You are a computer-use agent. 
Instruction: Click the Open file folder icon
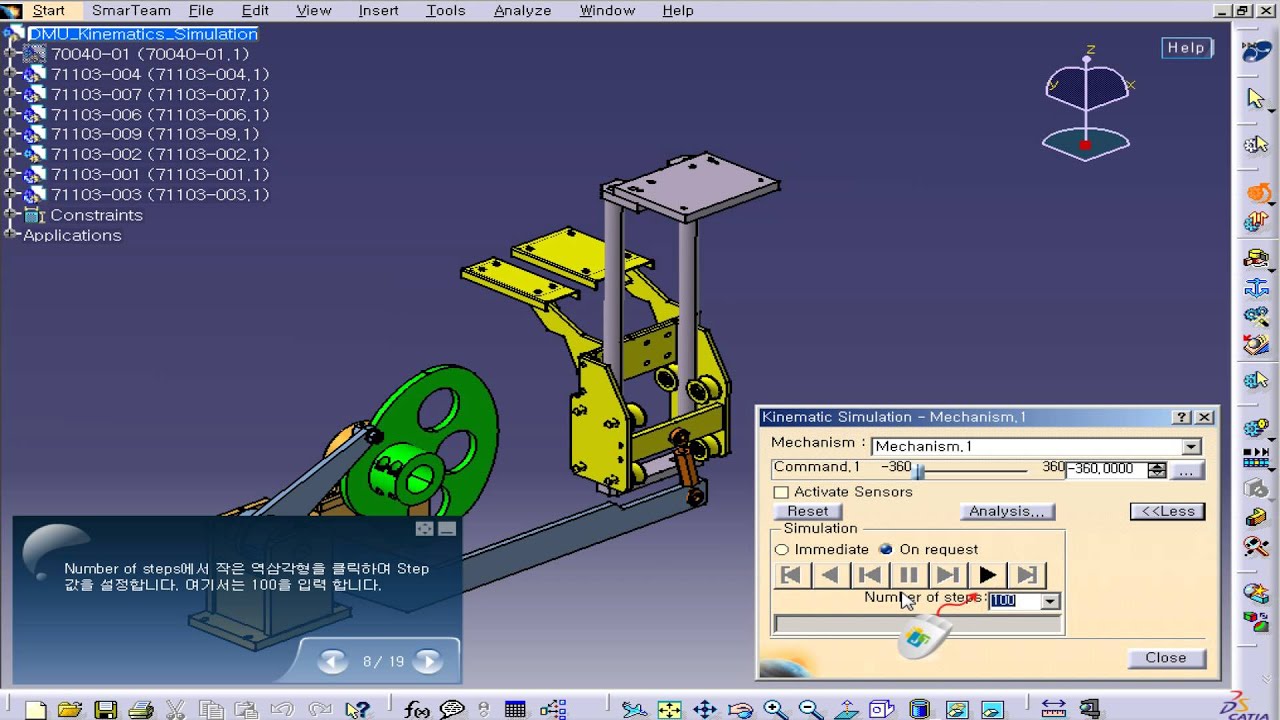pos(70,710)
